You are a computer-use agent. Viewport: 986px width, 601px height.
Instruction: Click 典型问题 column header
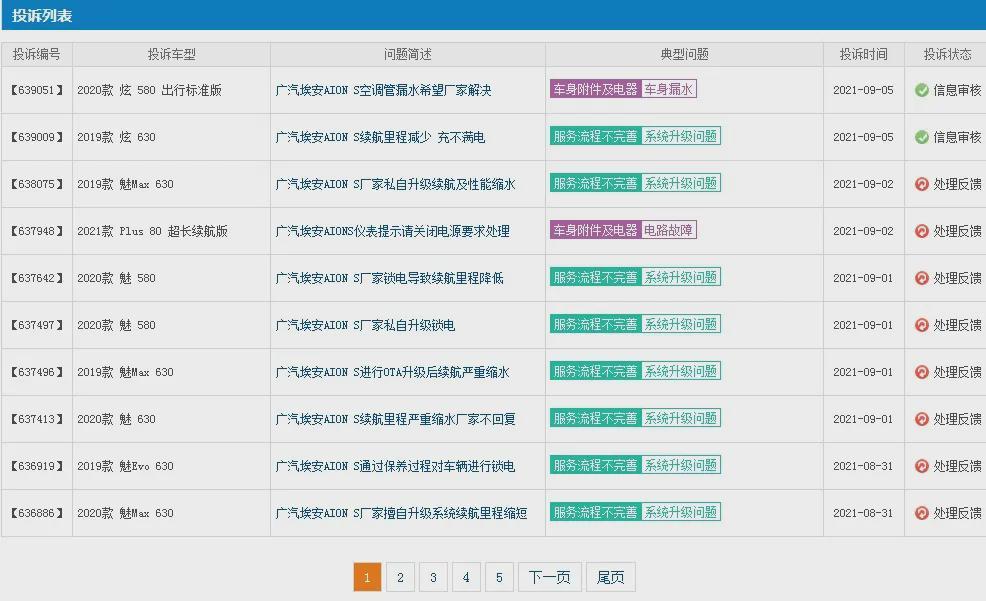(684, 55)
